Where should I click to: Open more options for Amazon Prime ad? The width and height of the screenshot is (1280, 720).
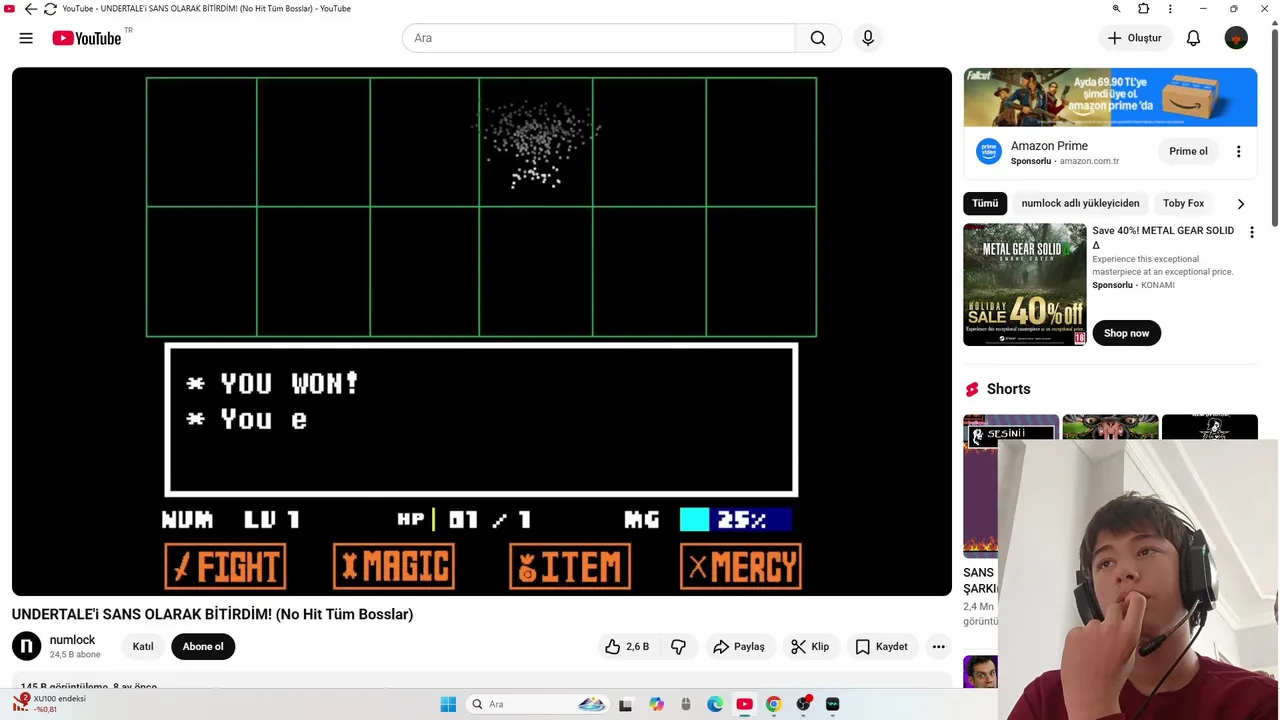[1238, 152]
